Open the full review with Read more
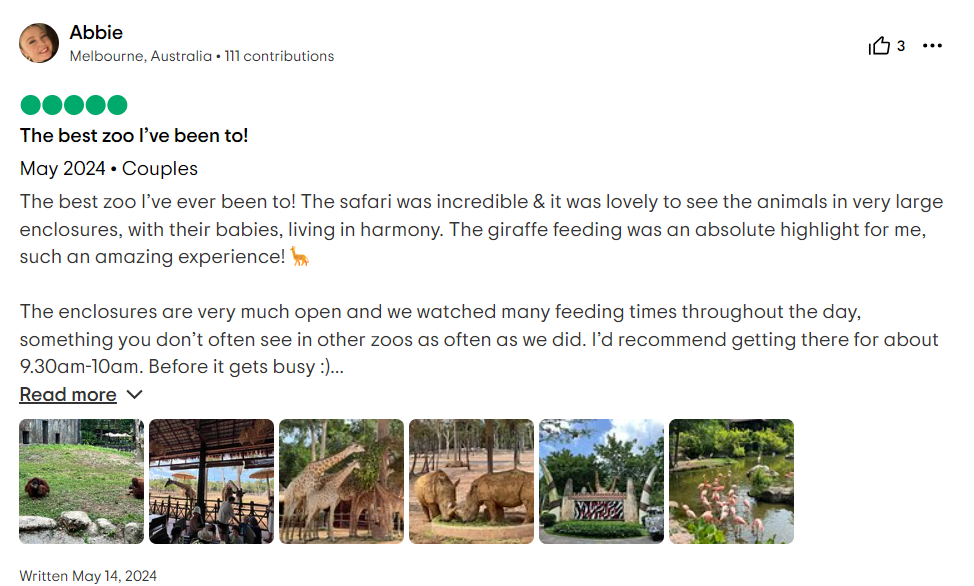974x586 pixels. pos(68,394)
